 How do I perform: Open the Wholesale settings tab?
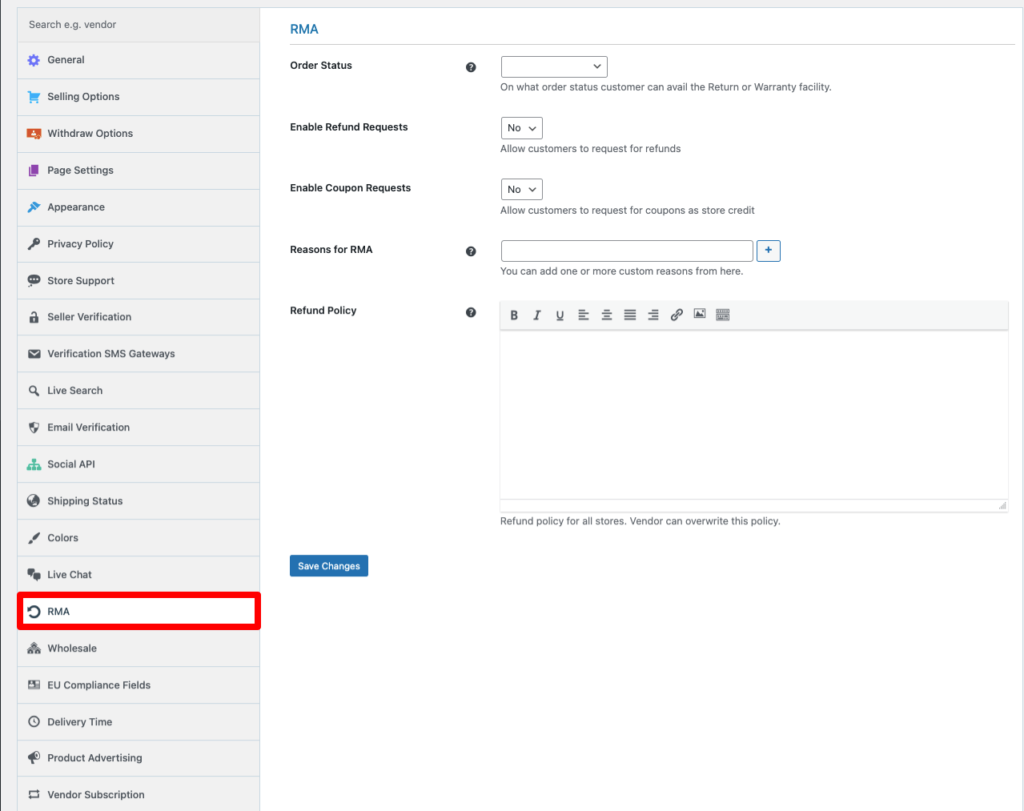138,648
